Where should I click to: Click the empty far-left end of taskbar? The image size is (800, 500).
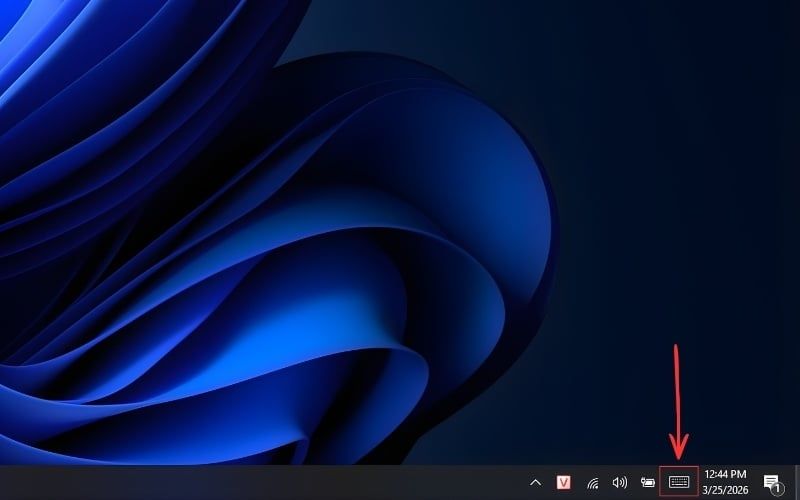(20, 482)
